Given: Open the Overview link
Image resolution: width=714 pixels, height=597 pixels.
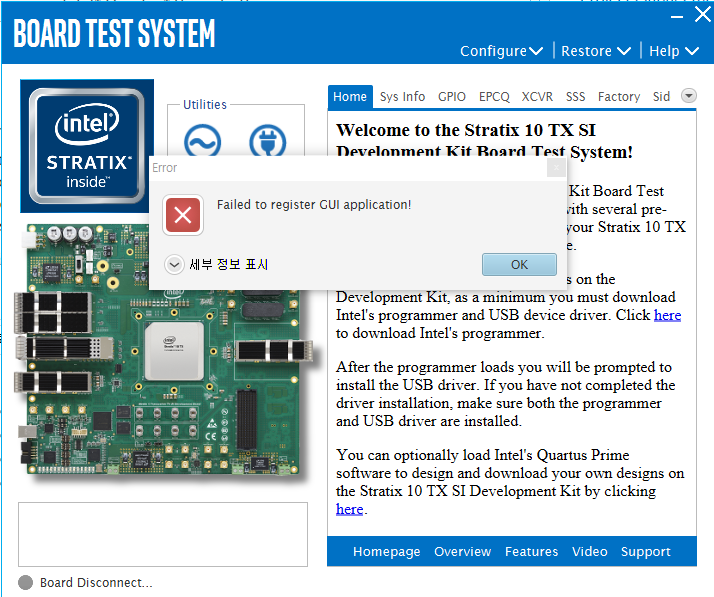Looking at the screenshot, I should pos(463,551).
